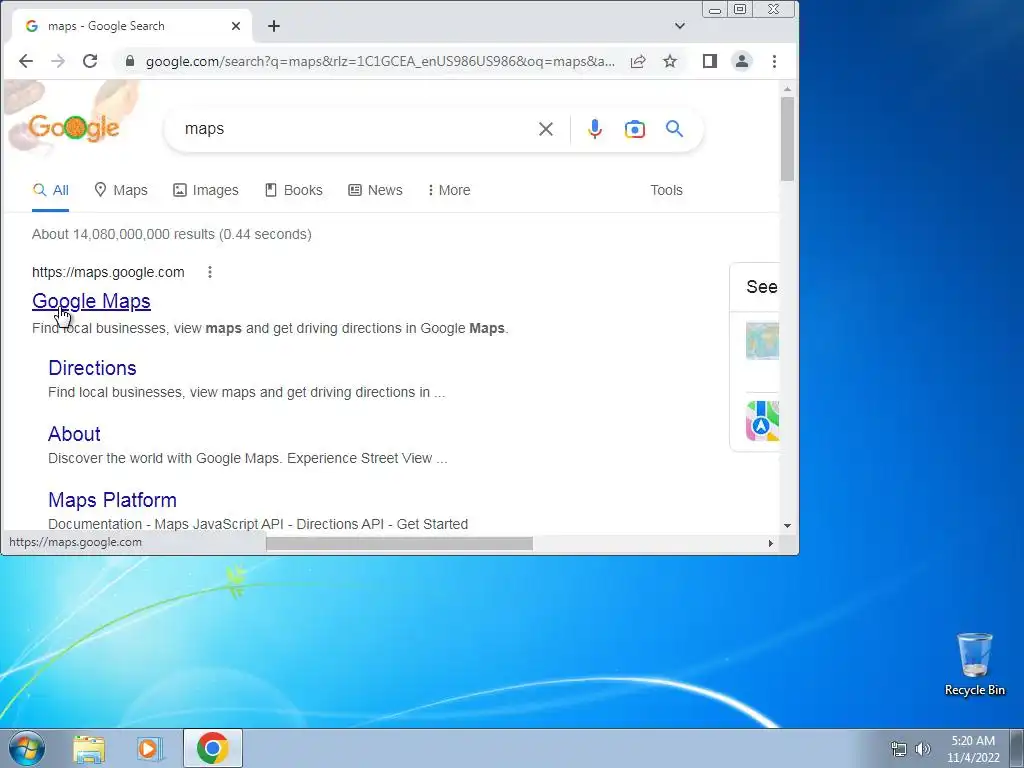Screen dimensions: 1024x768
Task: Open the search Tools
Action: point(666,190)
